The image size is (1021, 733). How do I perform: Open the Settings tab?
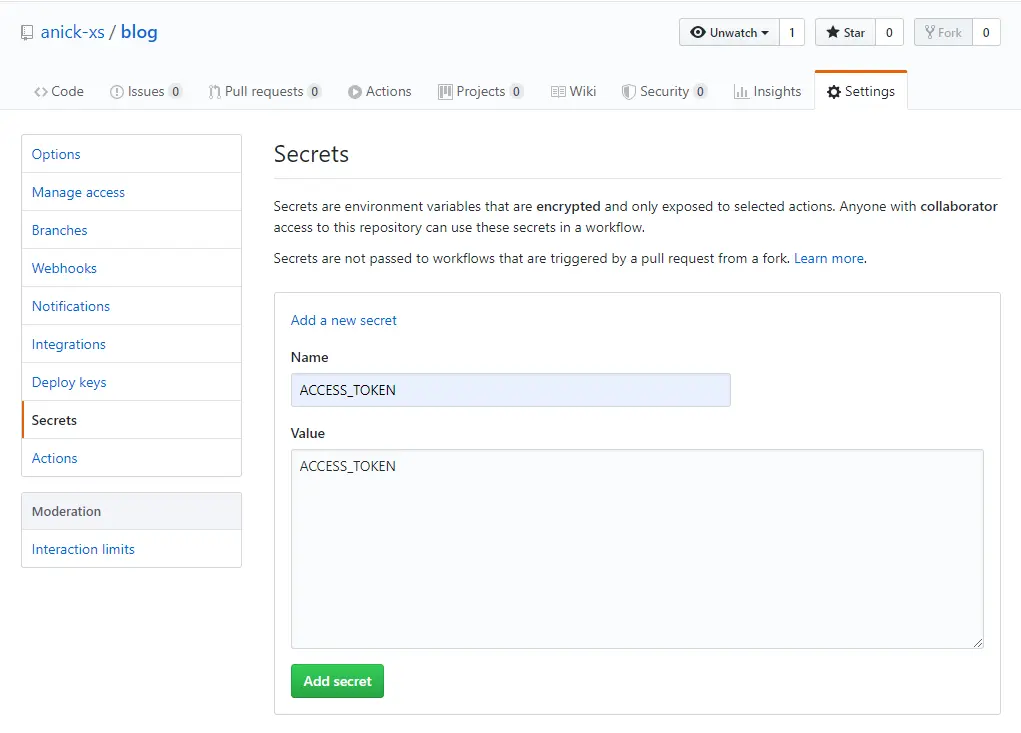click(x=861, y=91)
